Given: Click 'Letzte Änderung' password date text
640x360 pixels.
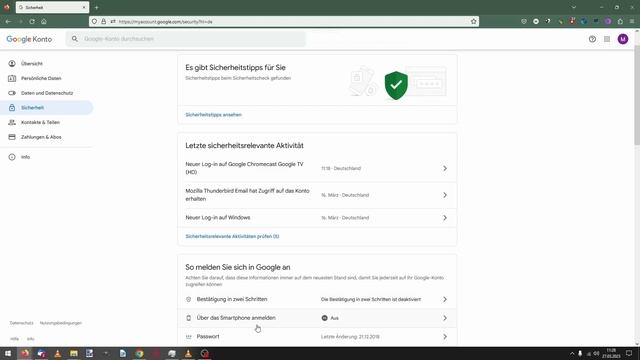Looking at the screenshot, I should pyautogui.click(x=350, y=337).
